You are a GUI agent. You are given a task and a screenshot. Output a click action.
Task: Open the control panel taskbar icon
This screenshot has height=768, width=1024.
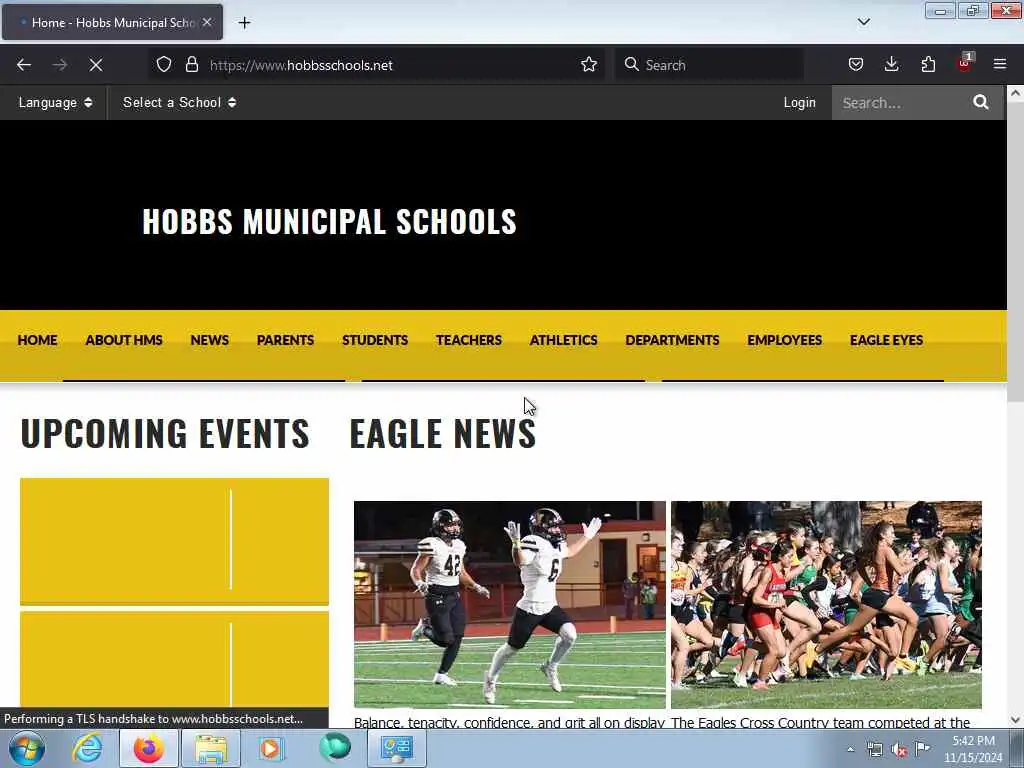396,748
